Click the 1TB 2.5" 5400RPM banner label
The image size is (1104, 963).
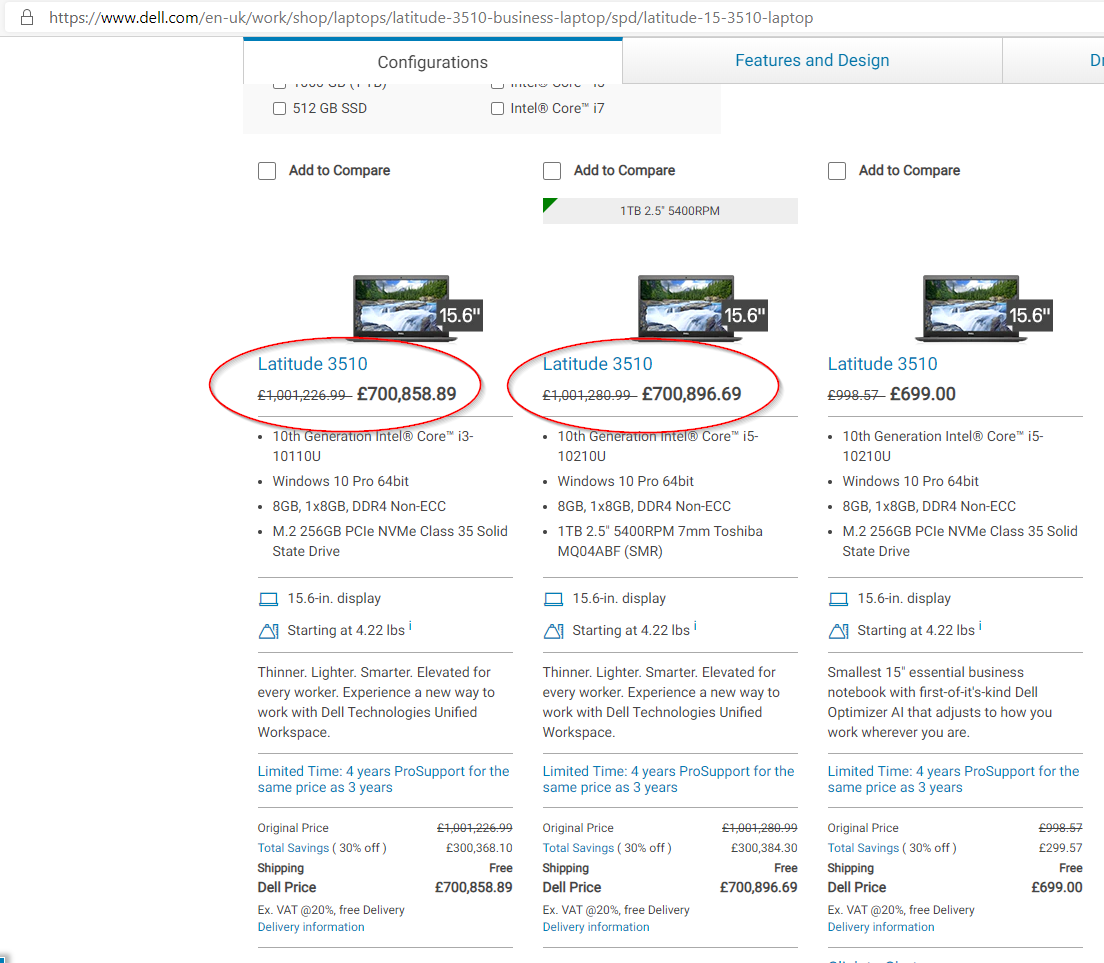[x=670, y=211]
